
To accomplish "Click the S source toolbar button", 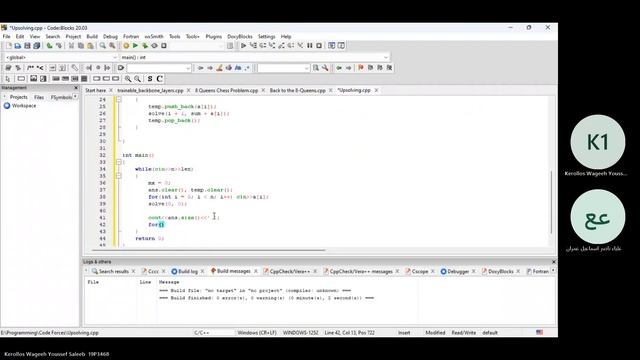I will click(150, 79).
